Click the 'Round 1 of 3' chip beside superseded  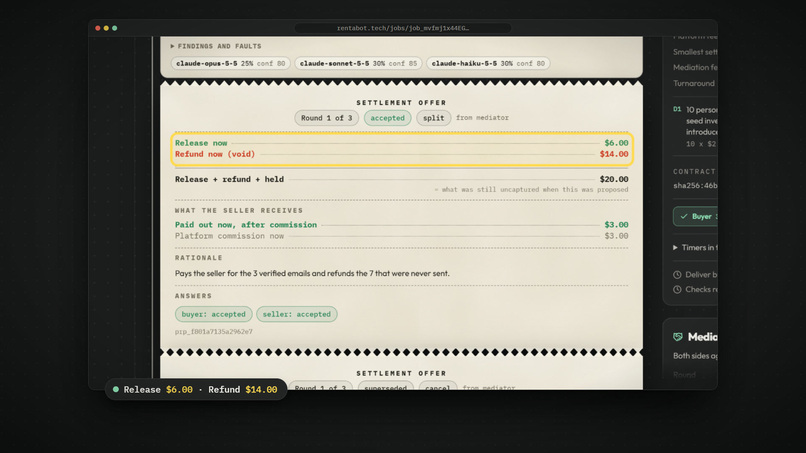(x=320, y=387)
